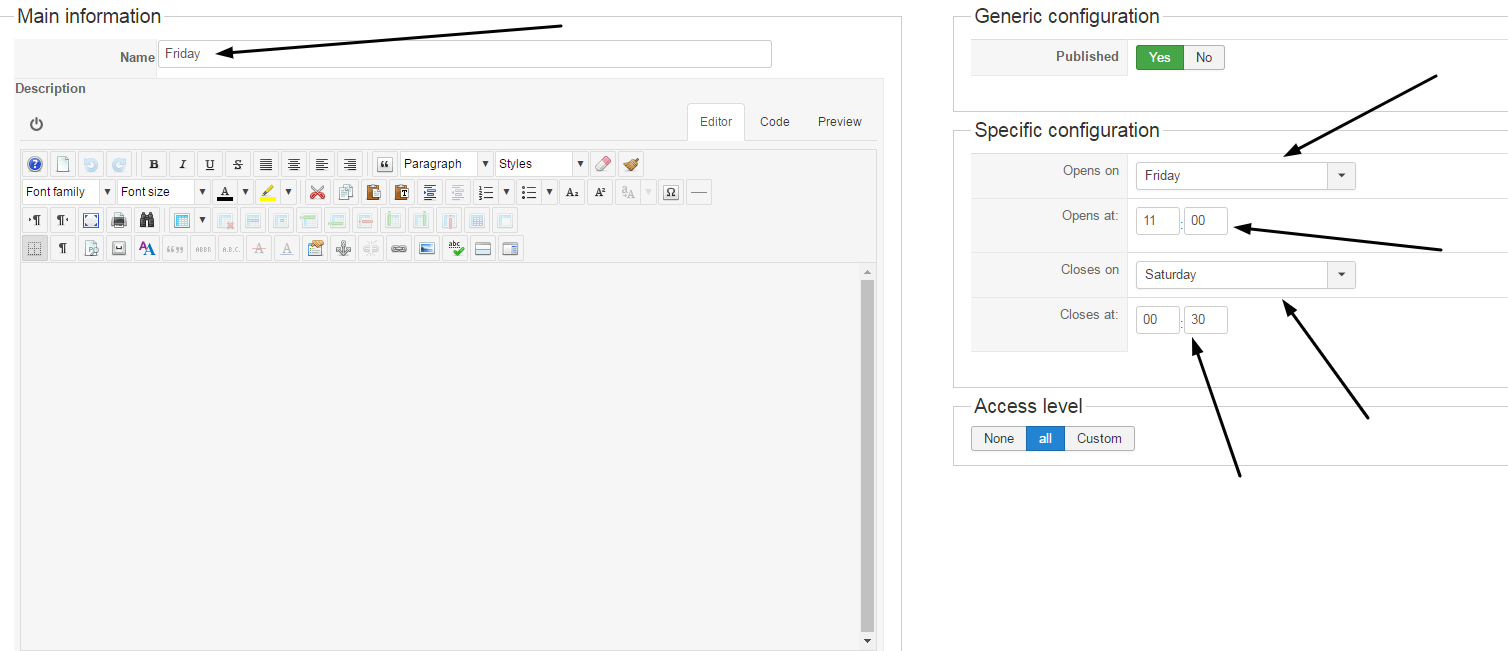Insert a hyperlink with the chain icon
Viewport: 1508px width, 651px height.
(x=399, y=248)
